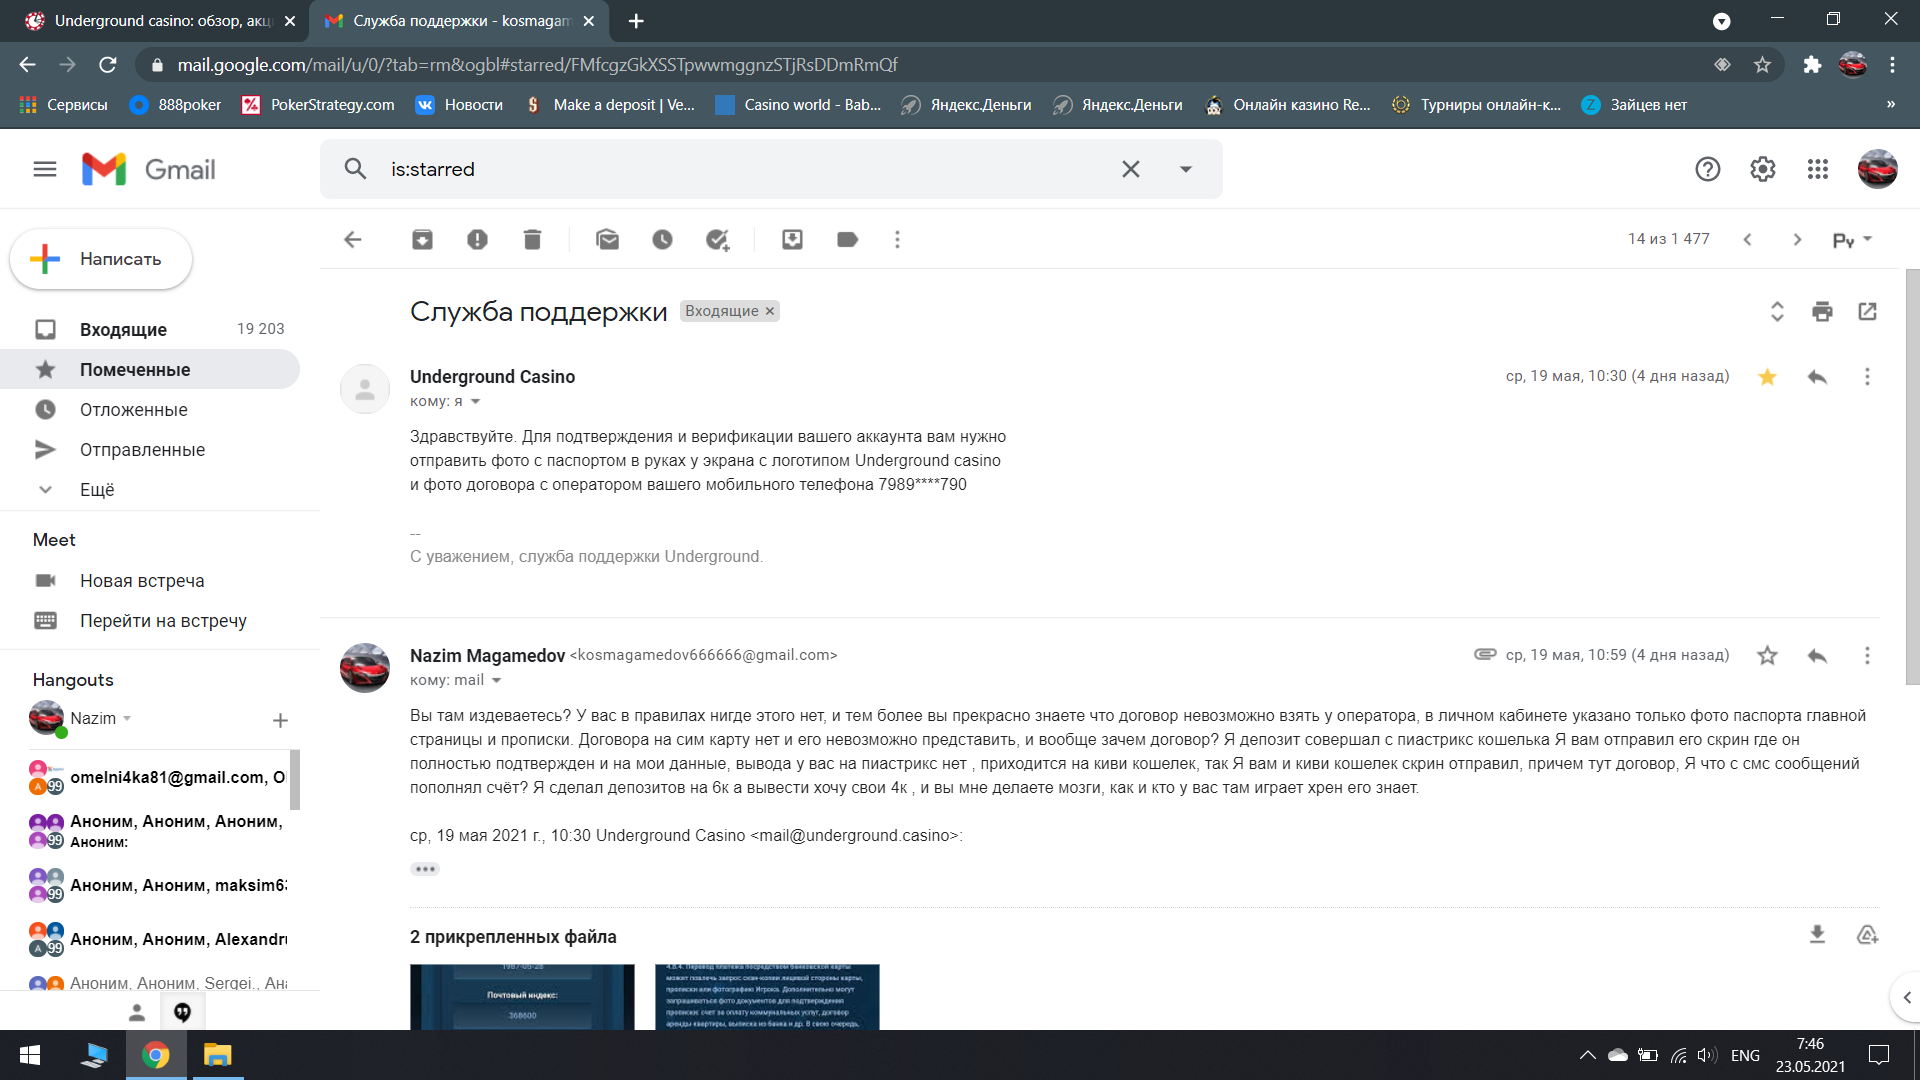Screen dimensions: 1920x1080
Task: Open toolbar More options menu
Action: [897, 239]
